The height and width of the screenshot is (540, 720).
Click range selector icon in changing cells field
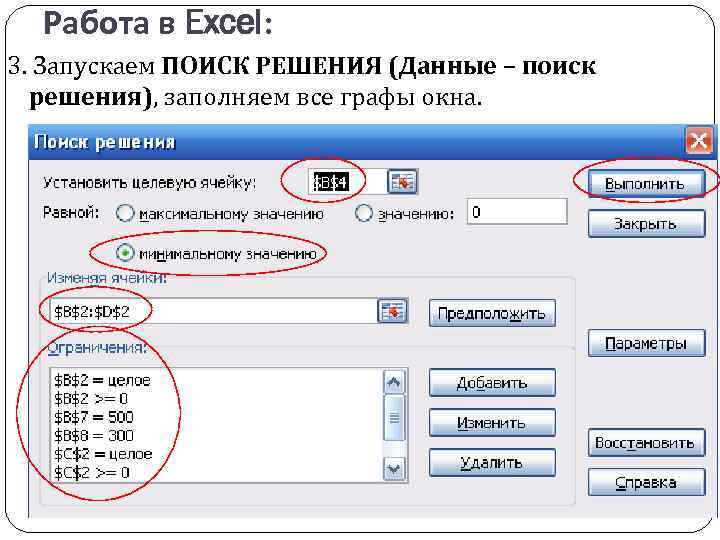pyautogui.click(x=392, y=311)
